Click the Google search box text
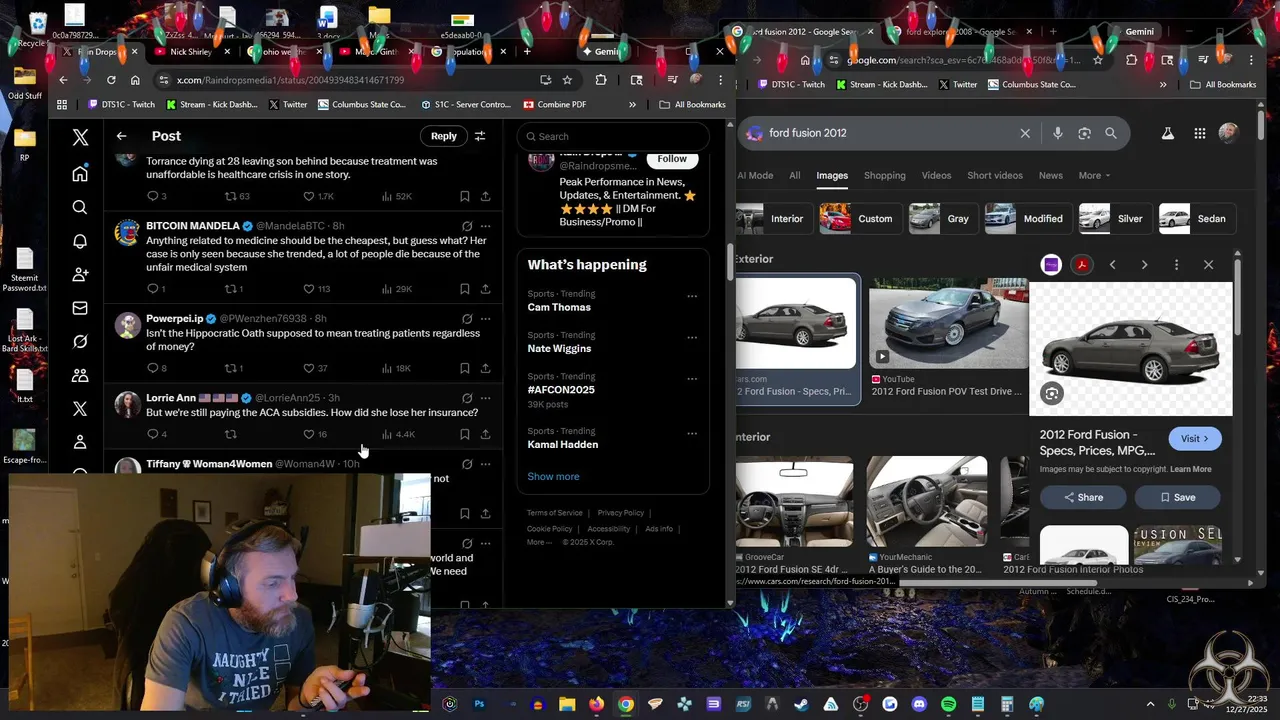The height and width of the screenshot is (720, 1280). click(x=807, y=133)
